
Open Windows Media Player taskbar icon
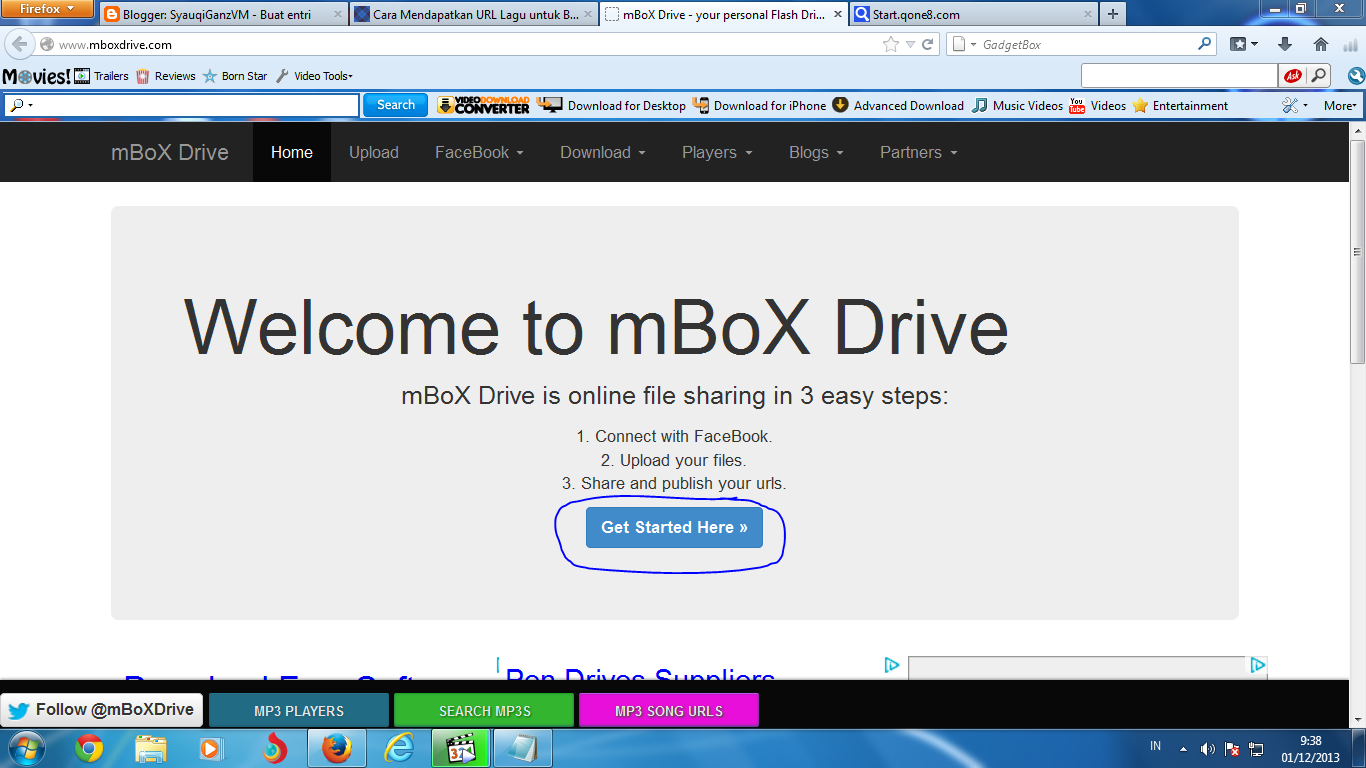pos(211,748)
